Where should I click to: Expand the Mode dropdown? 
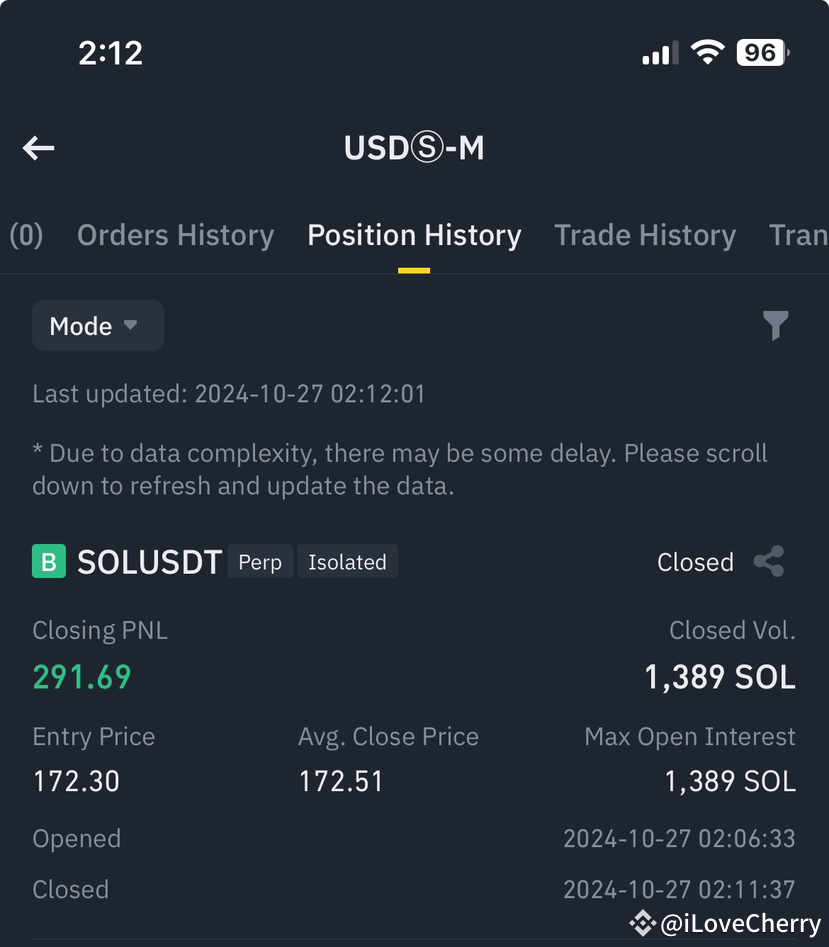coord(98,326)
